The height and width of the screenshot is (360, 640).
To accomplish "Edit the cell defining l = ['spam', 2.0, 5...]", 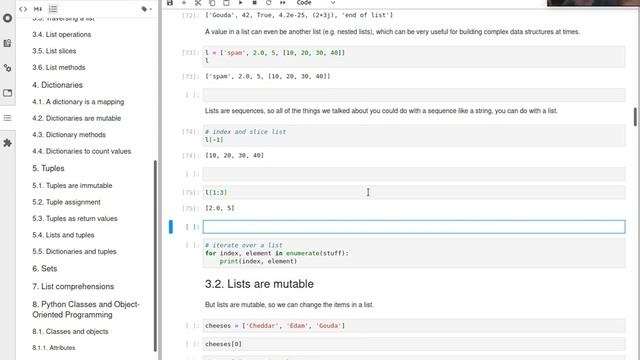I will click(414, 56).
